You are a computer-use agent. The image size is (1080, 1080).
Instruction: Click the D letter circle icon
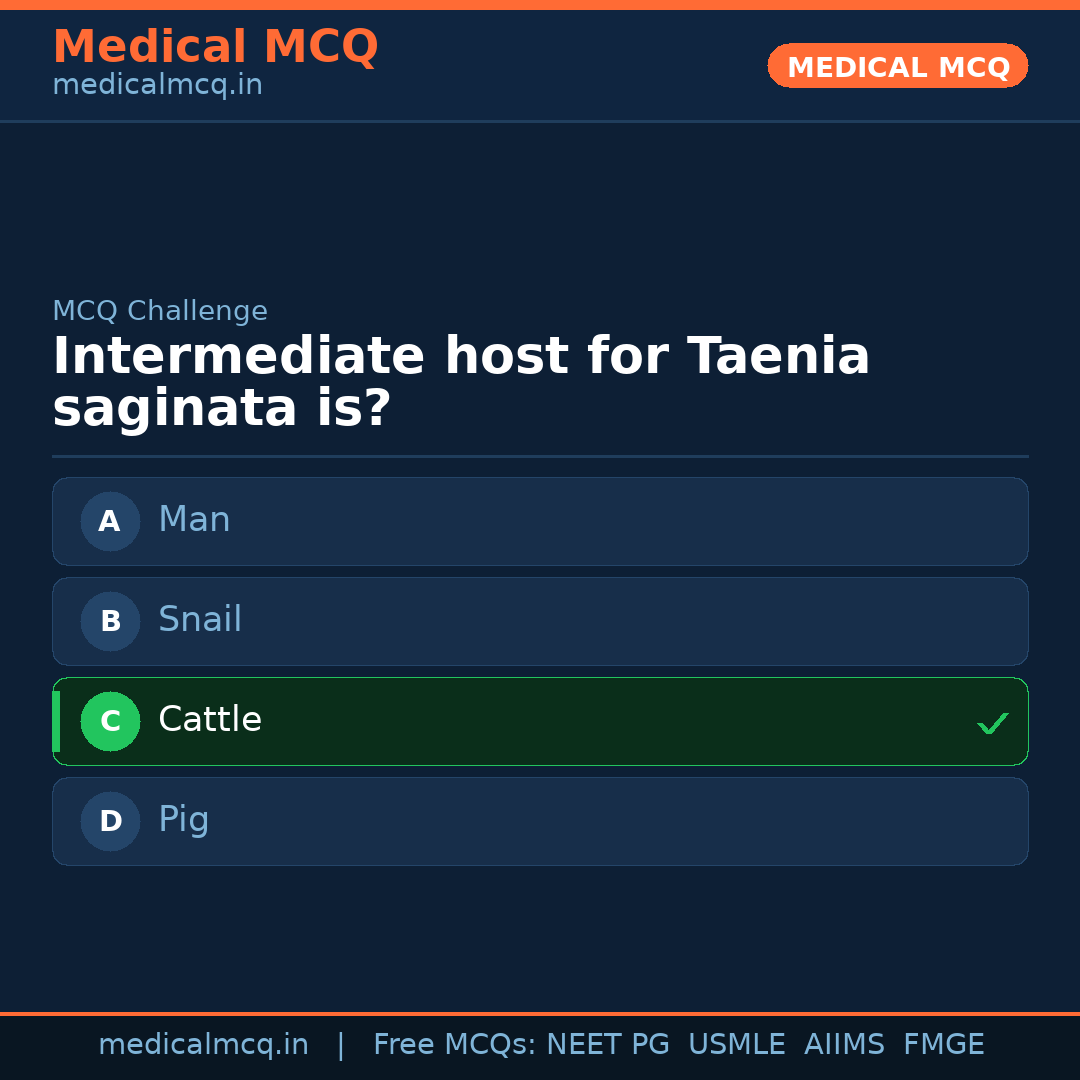coord(110,821)
